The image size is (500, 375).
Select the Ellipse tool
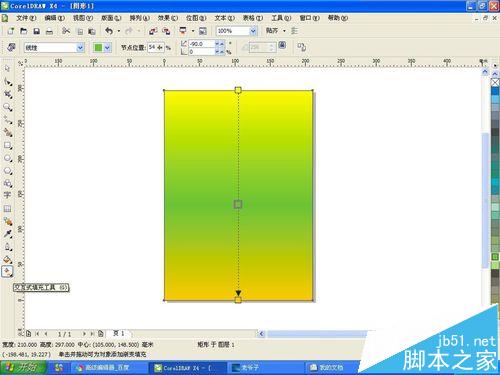click(x=8, y=158)
